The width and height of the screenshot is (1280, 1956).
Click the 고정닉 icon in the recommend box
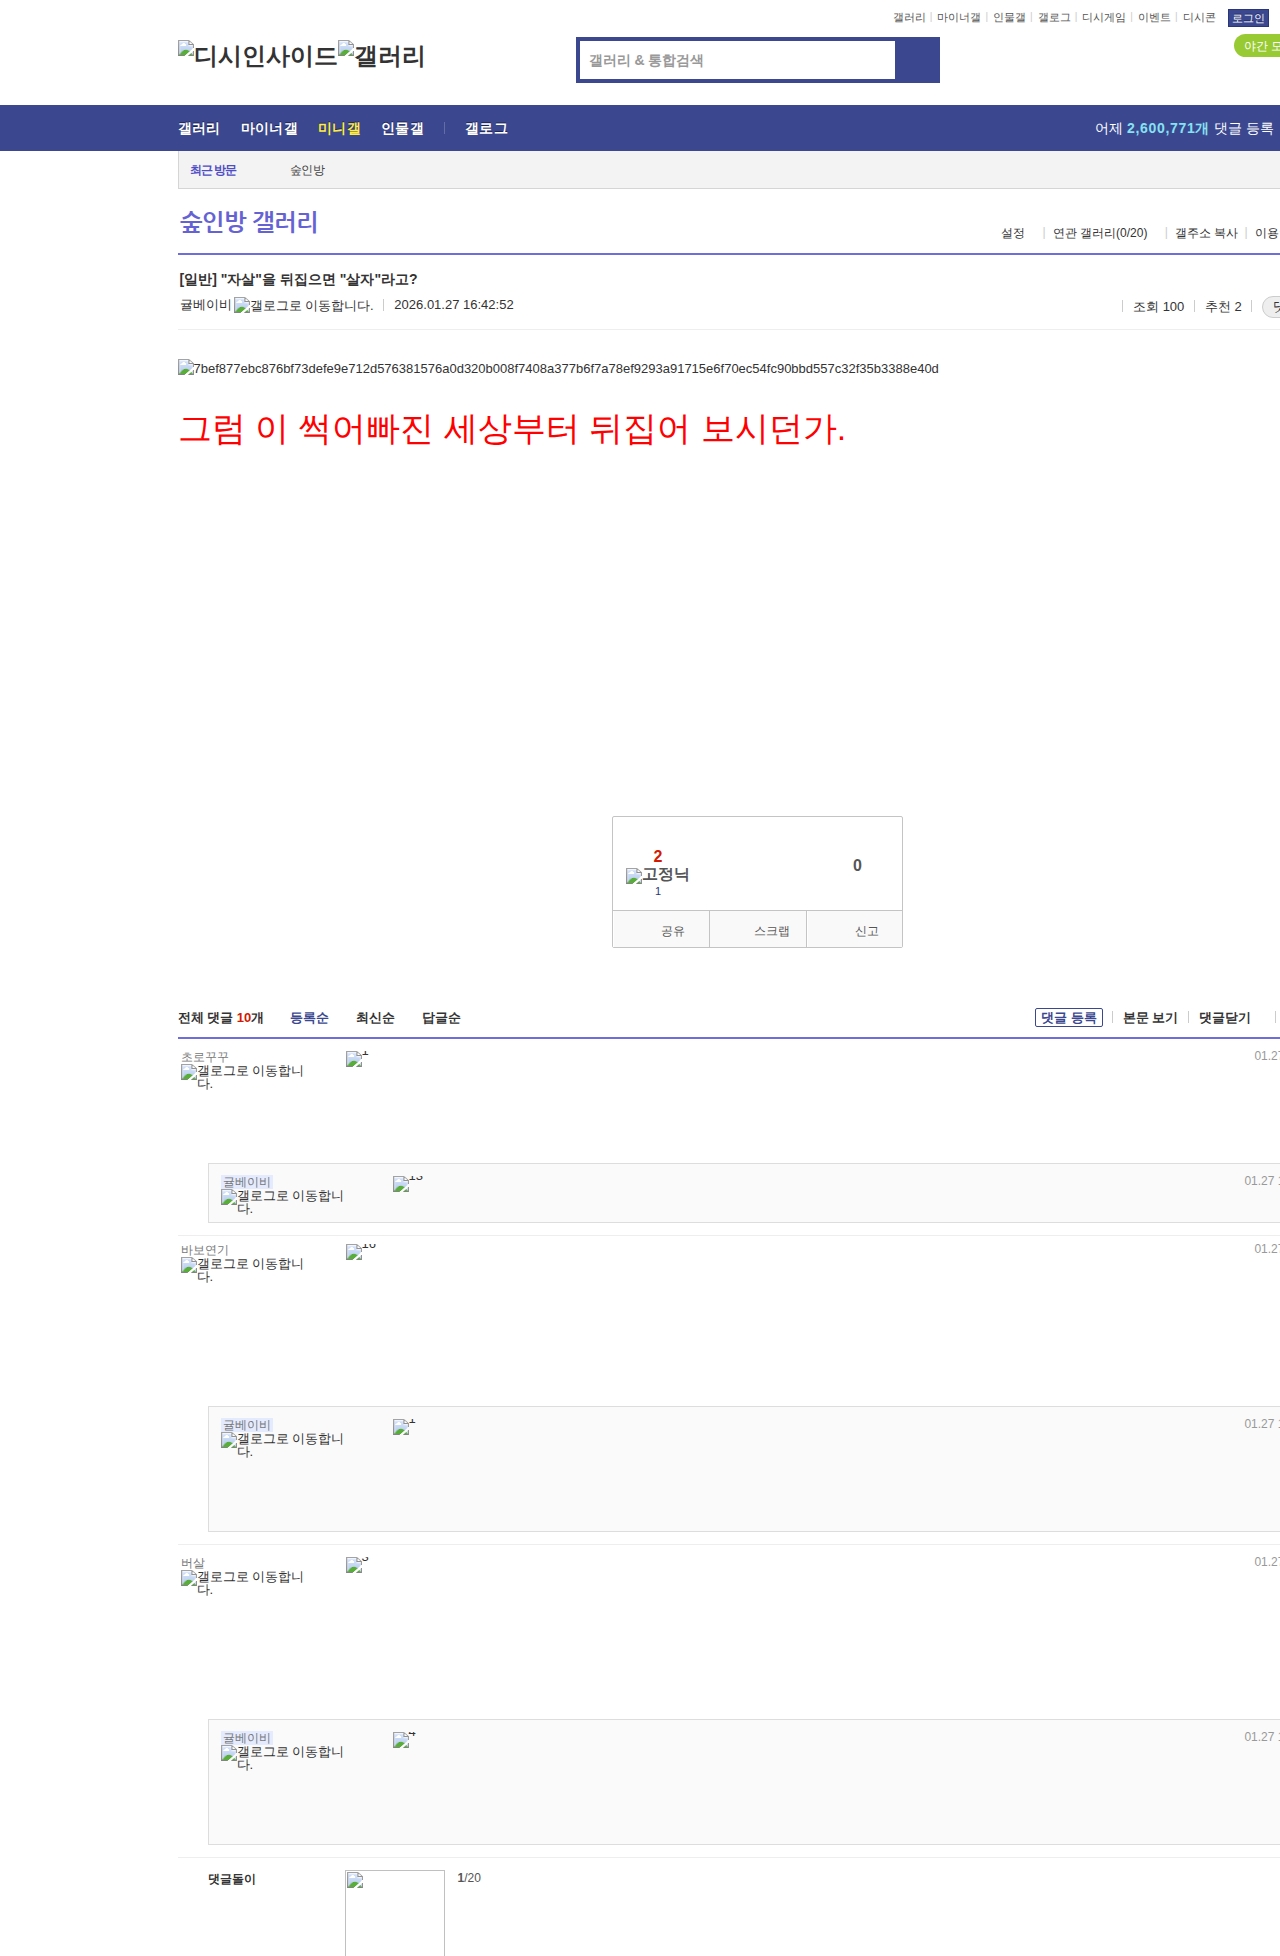pos(657,875)
